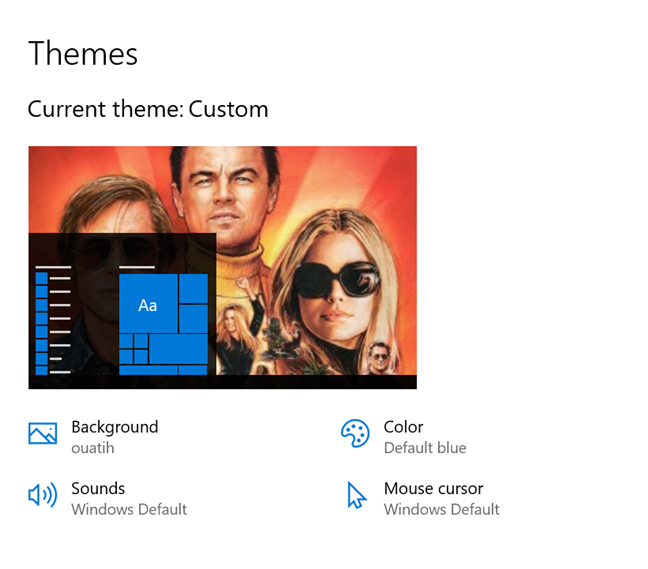
Task: Click the 'Aa' tile in preview
Action: point(148,303)
